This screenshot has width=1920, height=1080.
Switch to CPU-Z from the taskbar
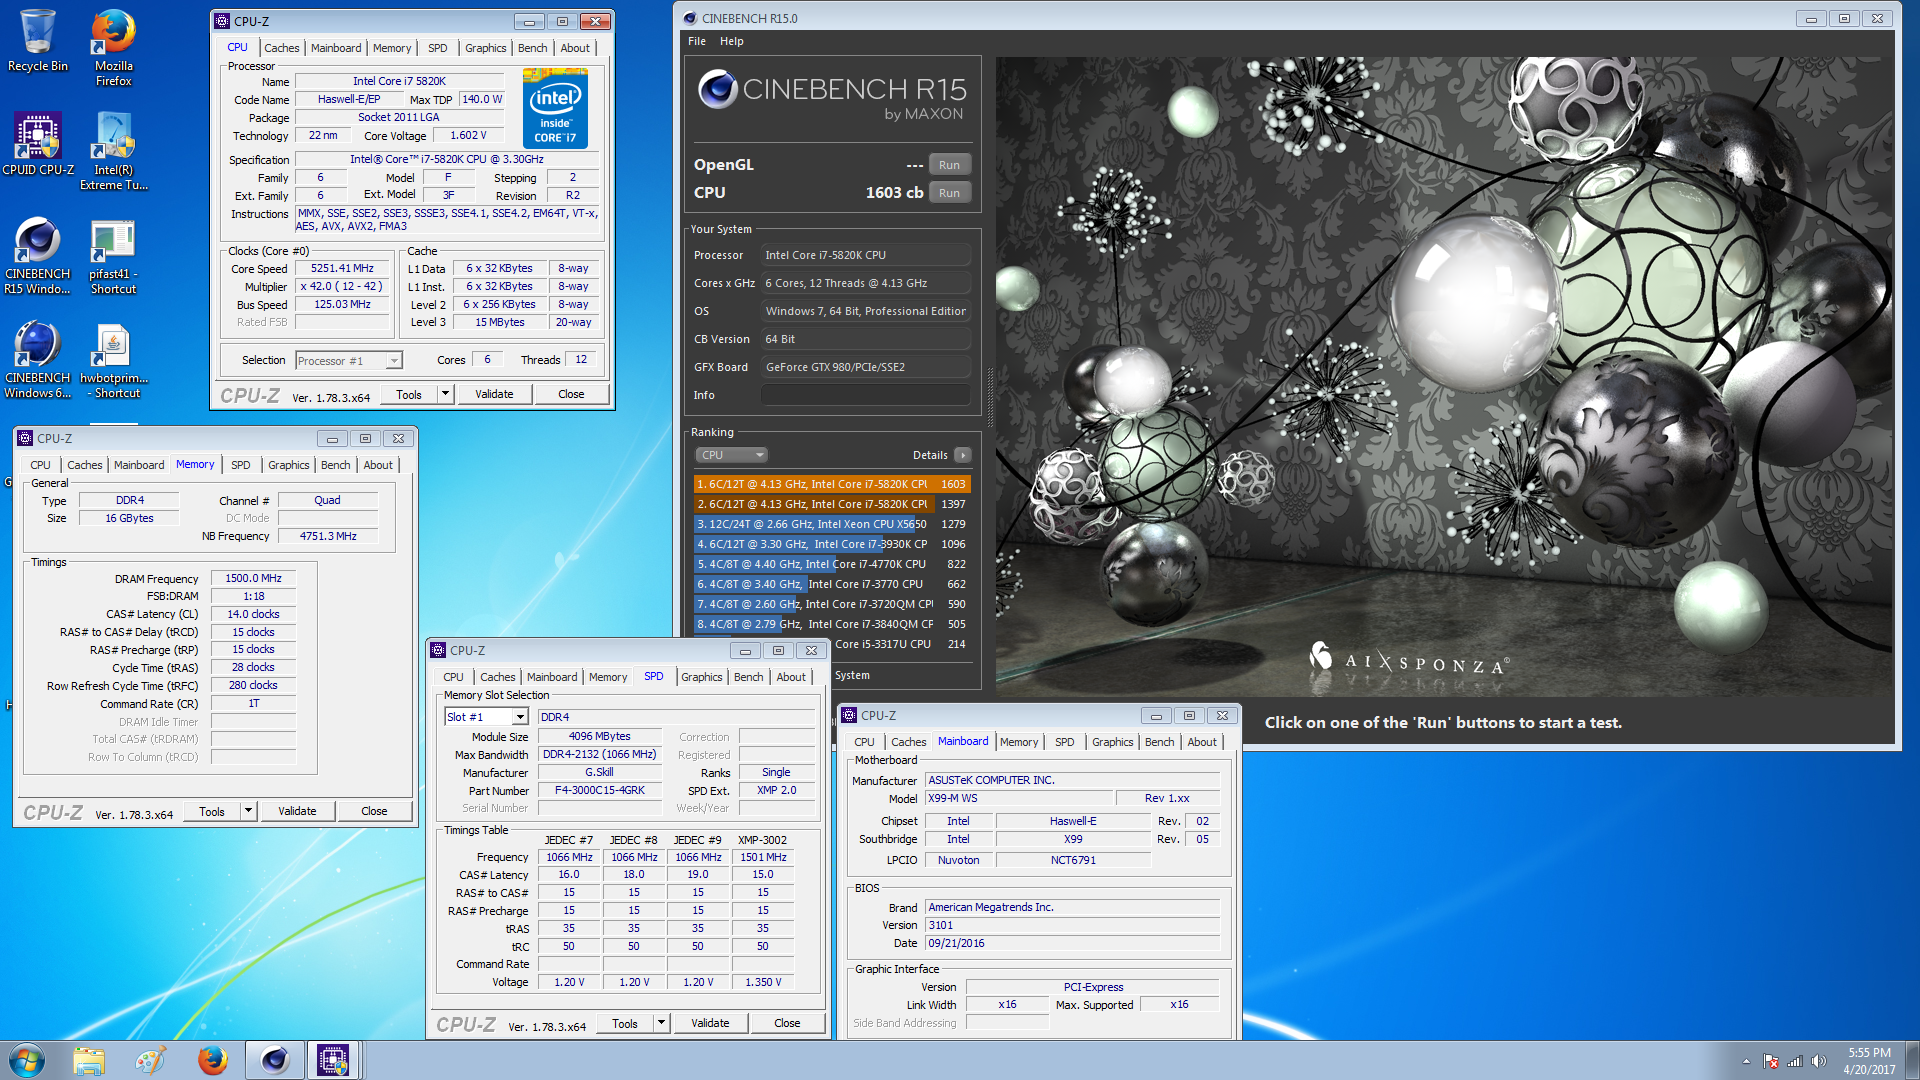point(333,1060)
